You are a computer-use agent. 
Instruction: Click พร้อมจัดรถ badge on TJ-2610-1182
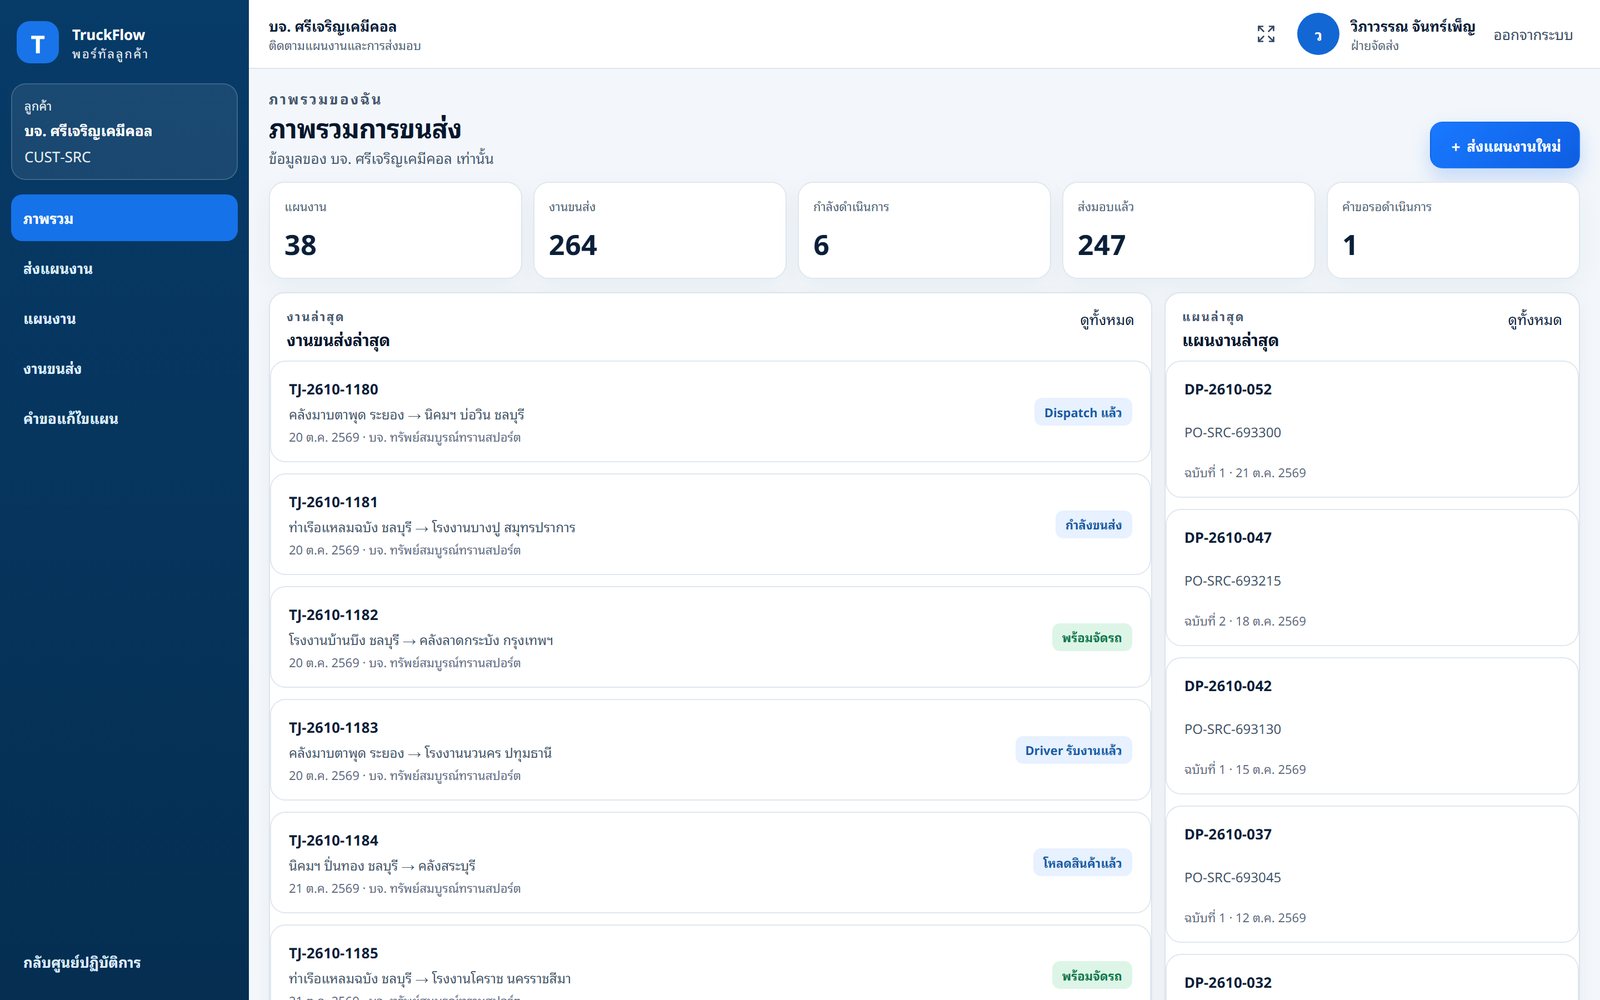tap(1092, 637)
